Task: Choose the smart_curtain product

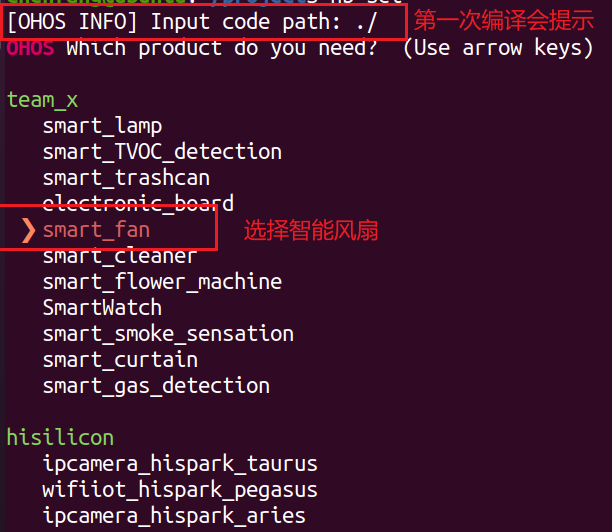Action: coord(120,360)
